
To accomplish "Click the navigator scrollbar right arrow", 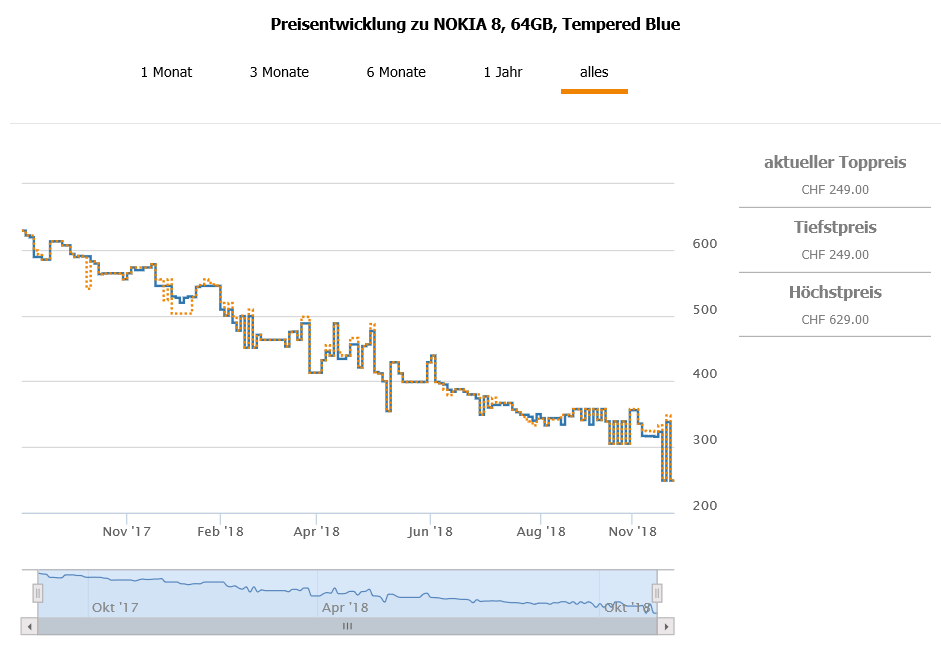I will (667, 626).
